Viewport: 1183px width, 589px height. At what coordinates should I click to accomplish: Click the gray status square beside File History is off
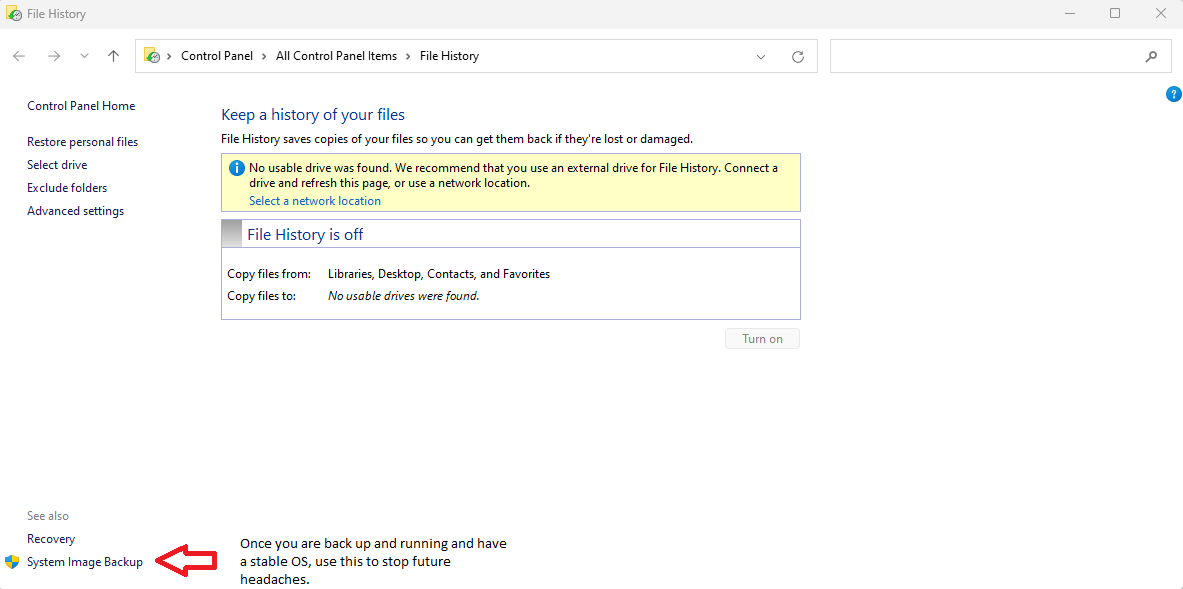232,234
